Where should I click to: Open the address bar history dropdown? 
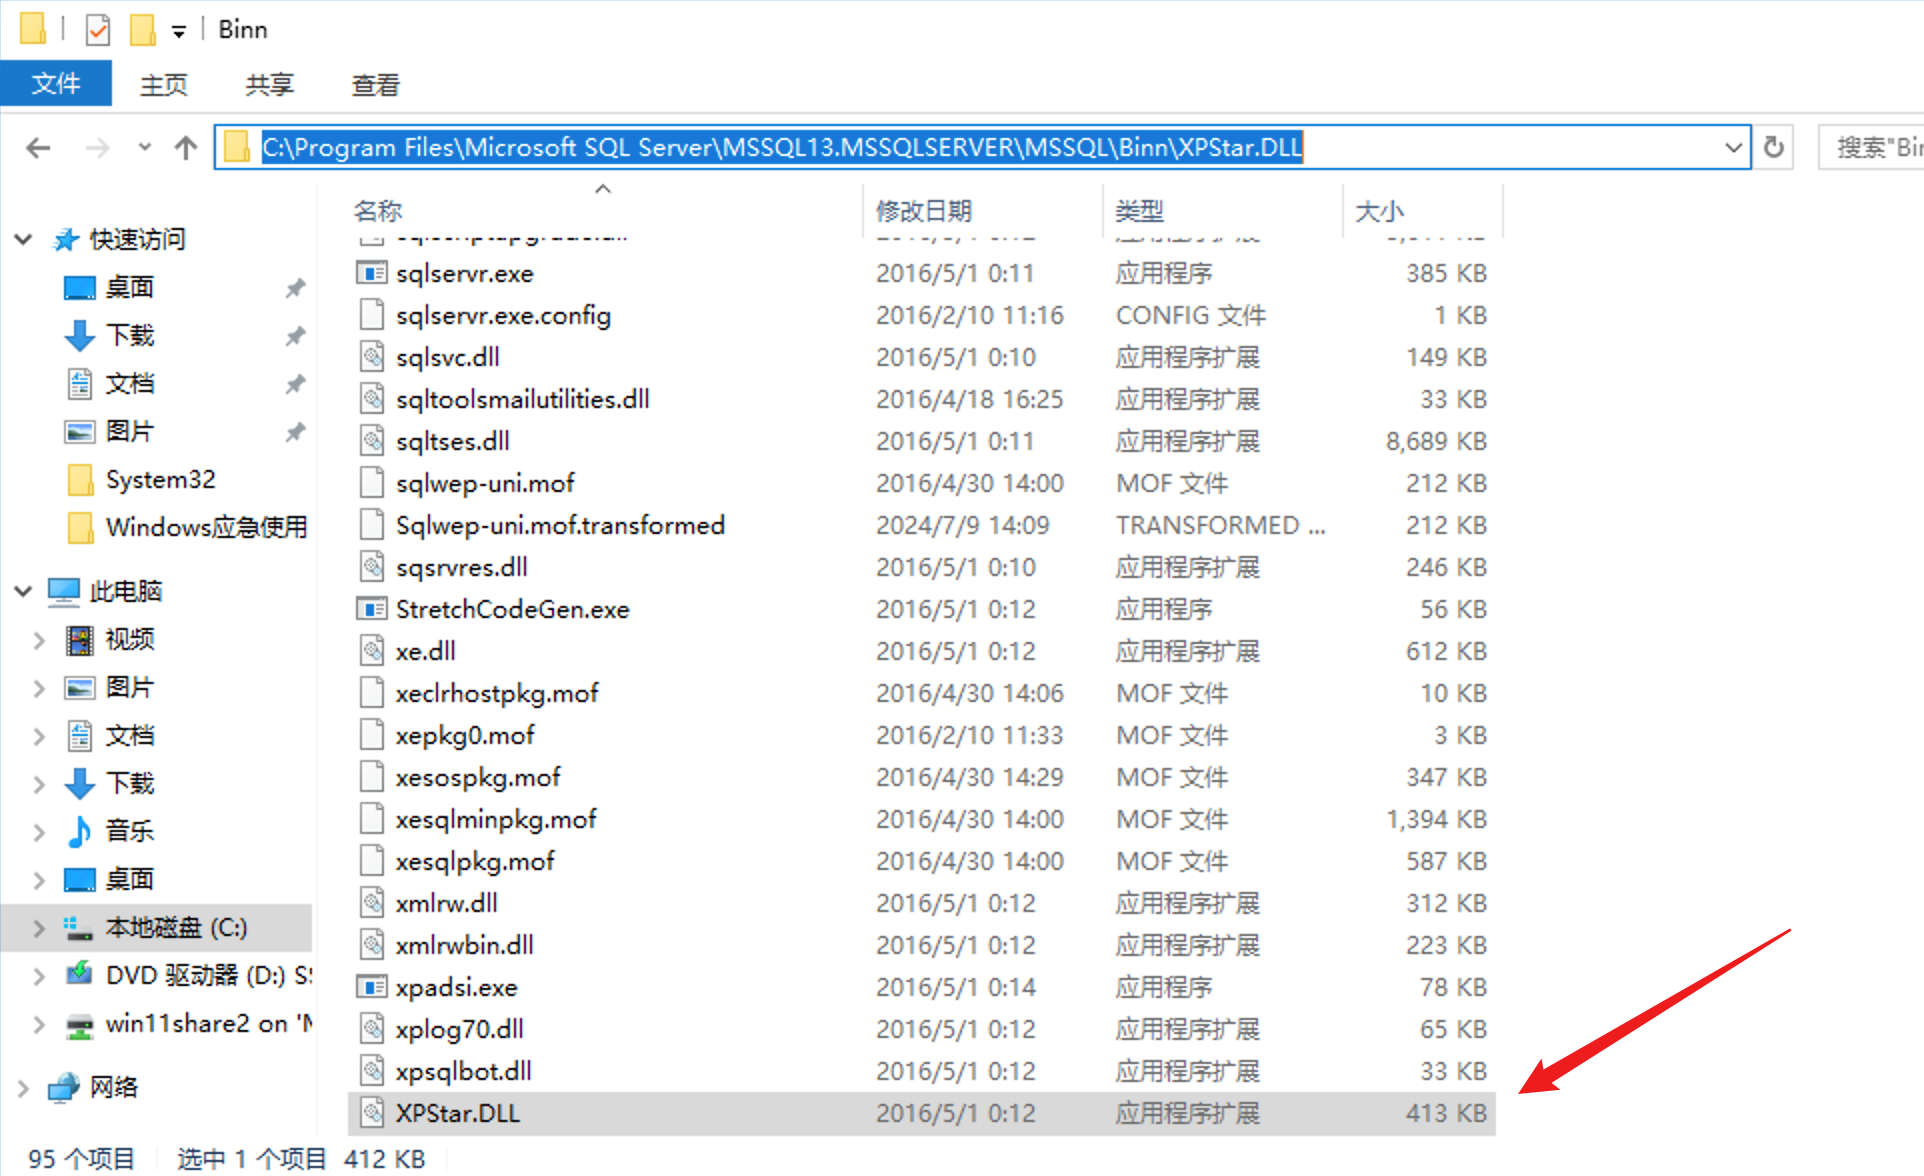coord(1733,148)
